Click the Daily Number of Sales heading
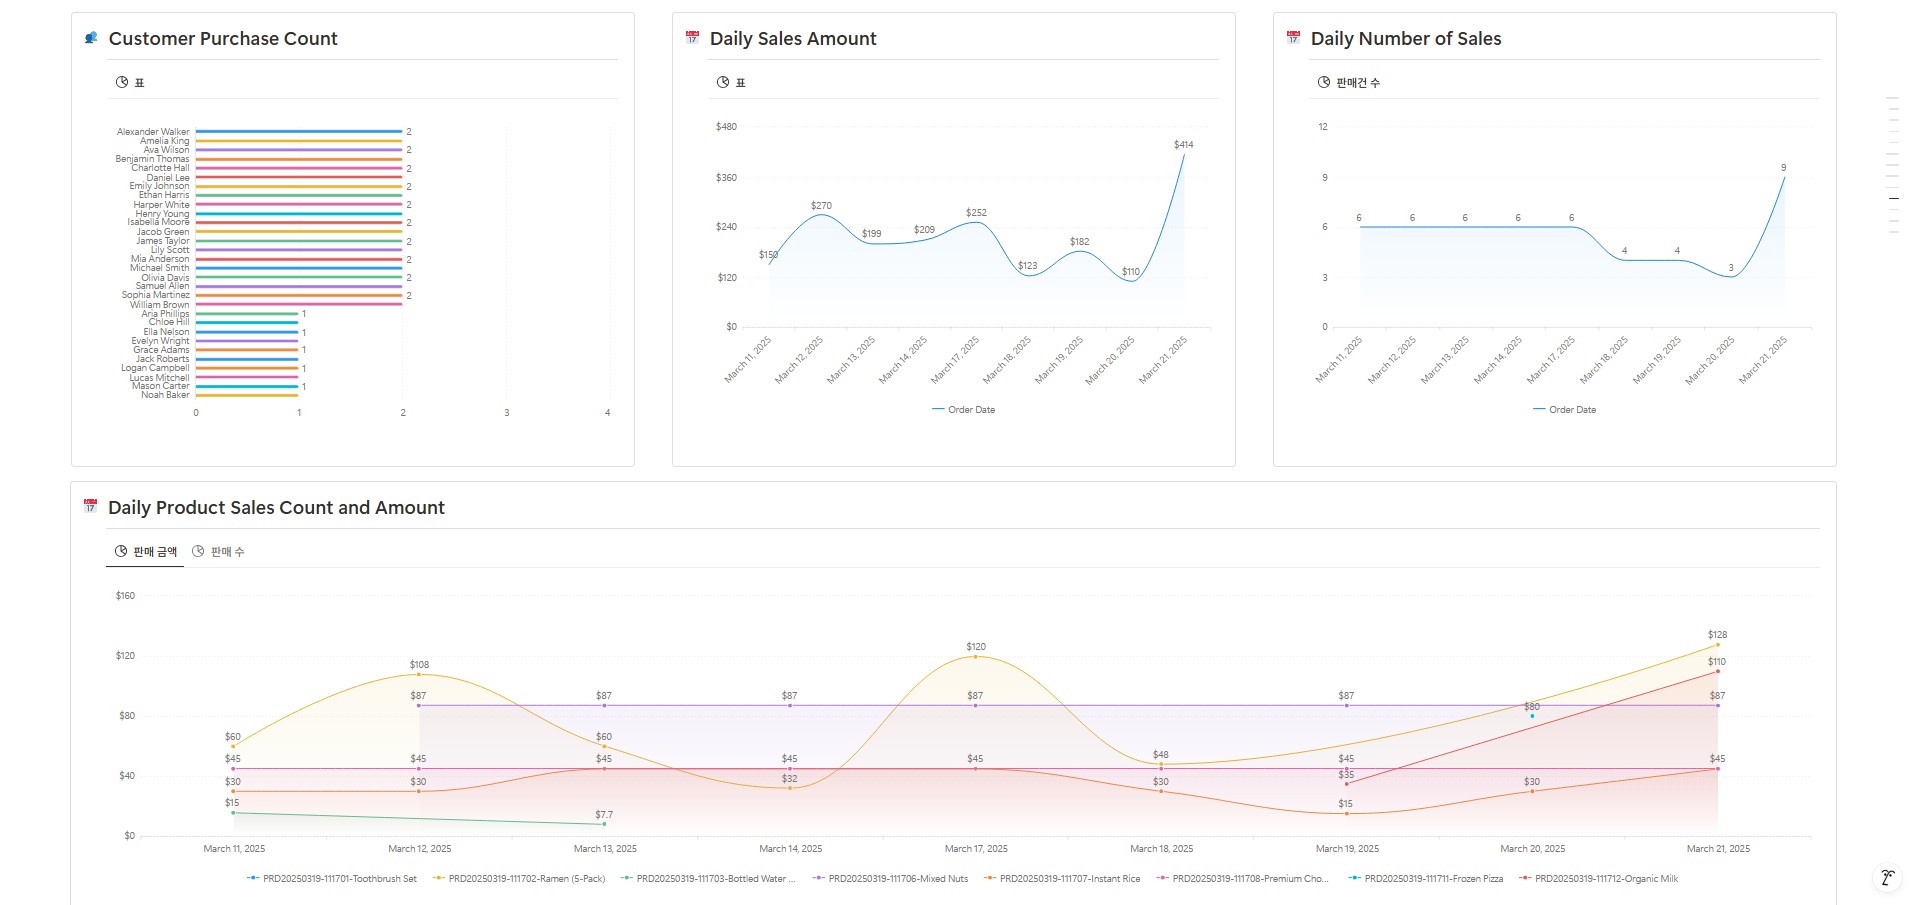Viewport: 1914px width, 905px height. (x=1406, y=39)
